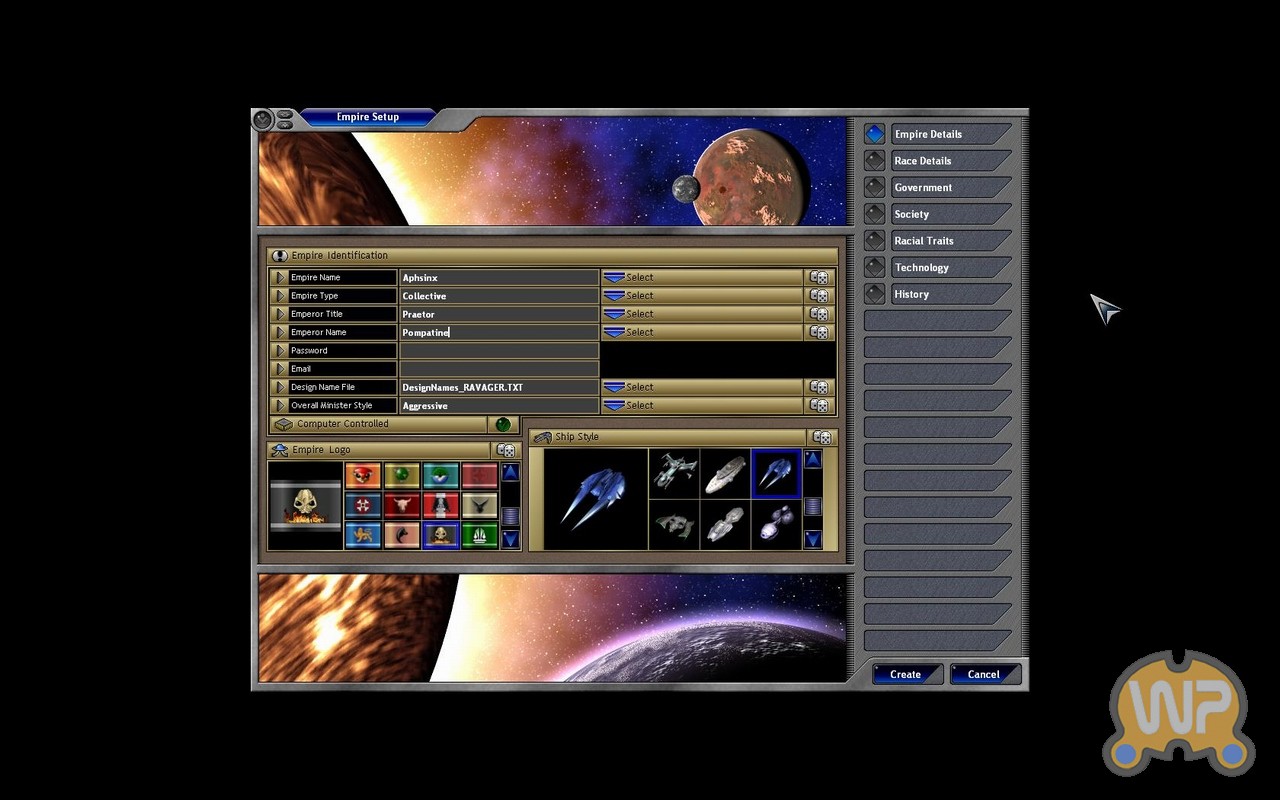Click into the Password input field
This screenshot has height=800, width=1280.
click(499, 351)
